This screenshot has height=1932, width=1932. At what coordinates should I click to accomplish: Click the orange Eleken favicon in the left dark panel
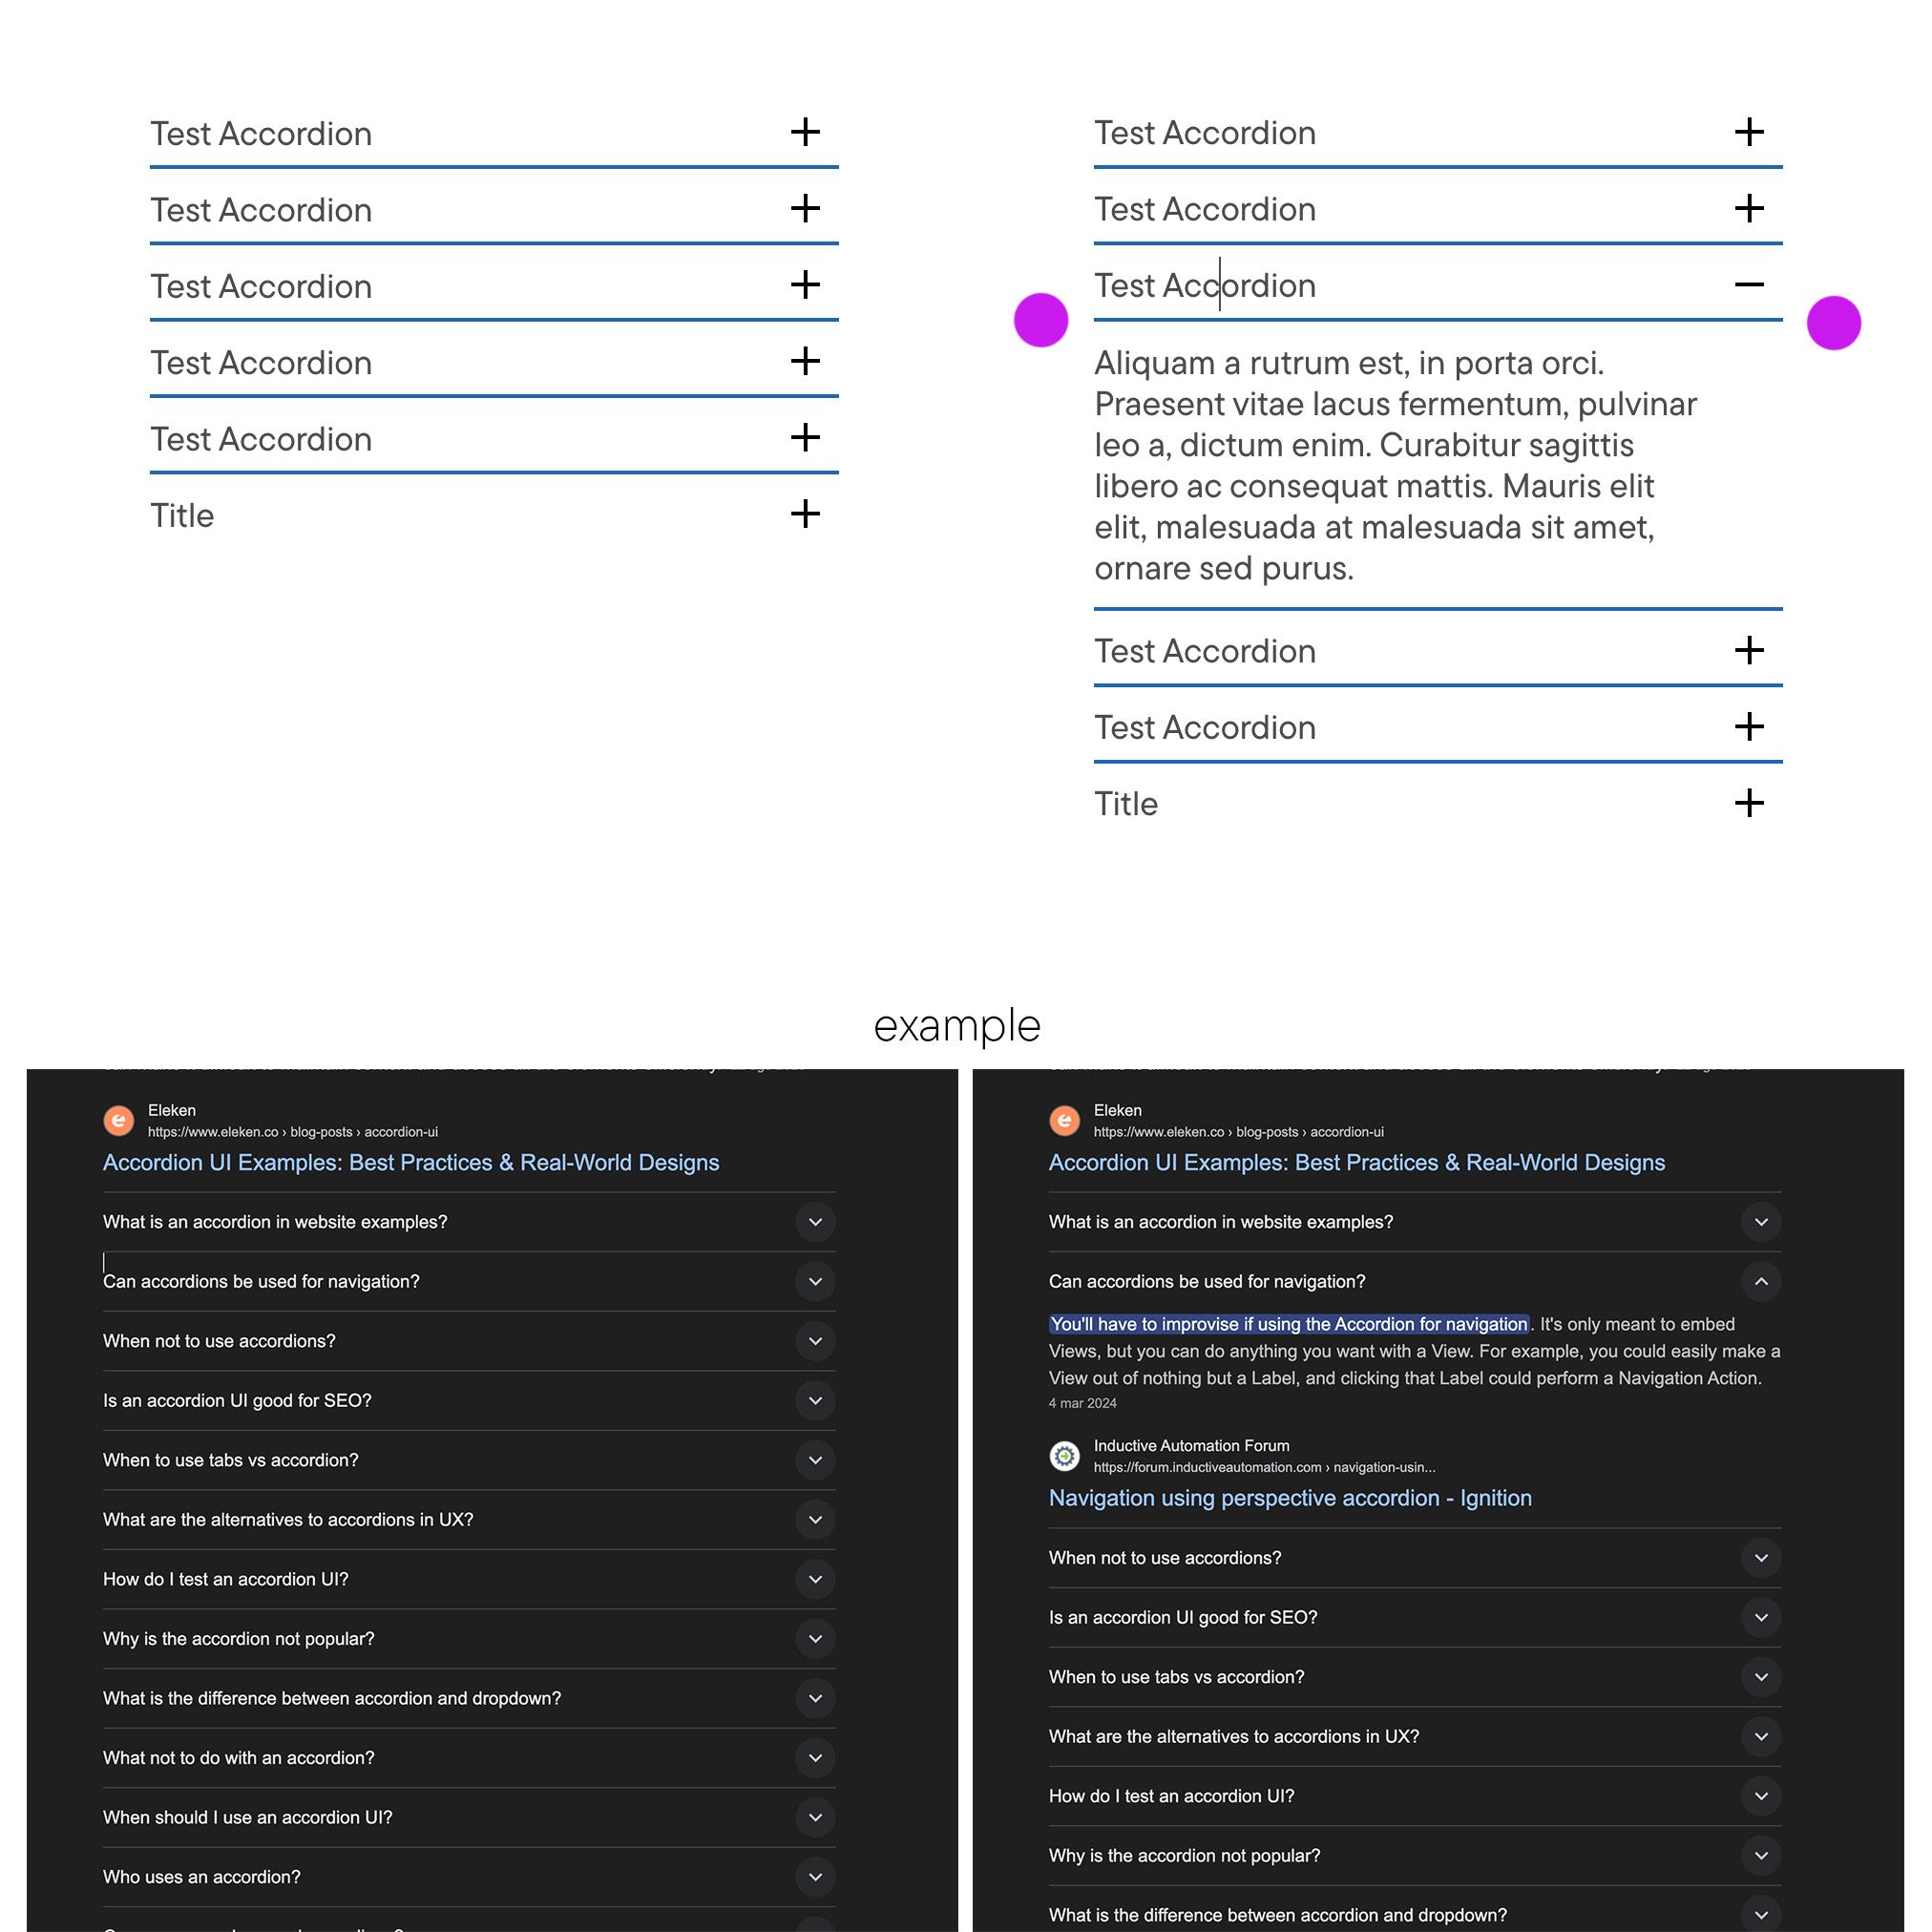[x=119, y=1121]
